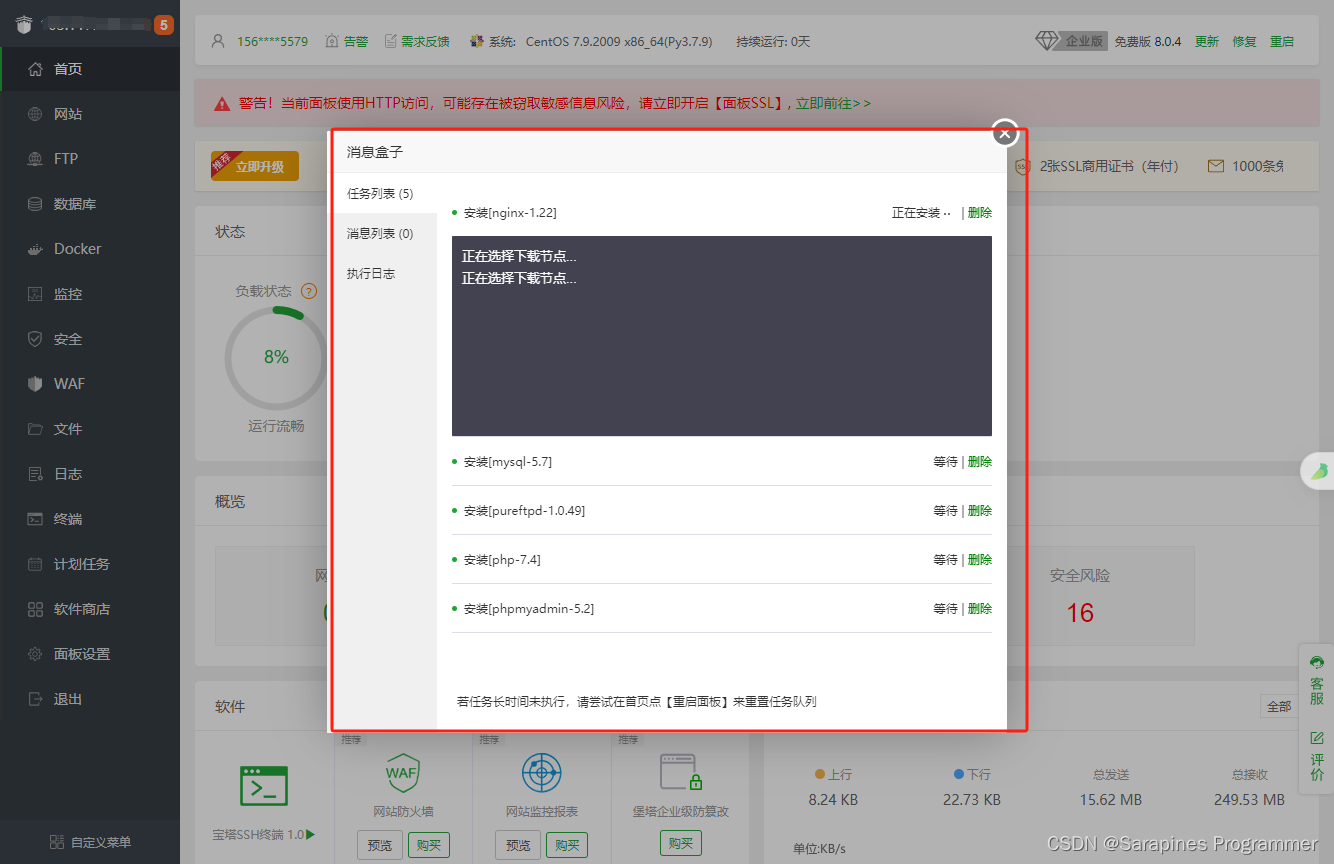This screenshot has height=864, width=1334.
Task: Click the 立即升级 upgrade button
Action: (x=256, y=167)
